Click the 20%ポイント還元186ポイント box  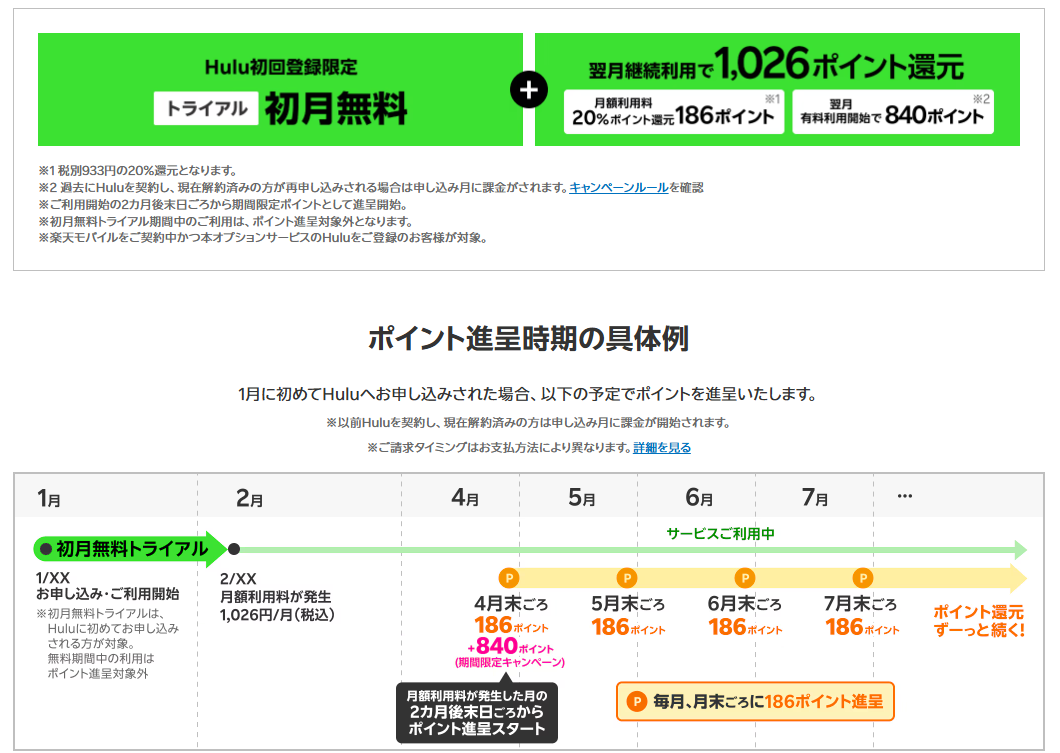[x=674, y=112]
